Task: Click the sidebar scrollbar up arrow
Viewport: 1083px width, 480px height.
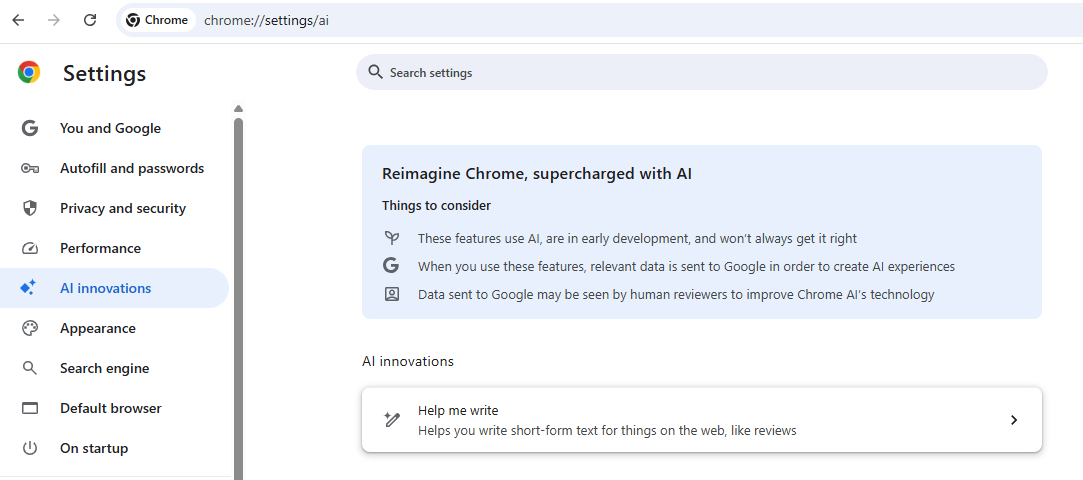Action: tap(238, 108)
